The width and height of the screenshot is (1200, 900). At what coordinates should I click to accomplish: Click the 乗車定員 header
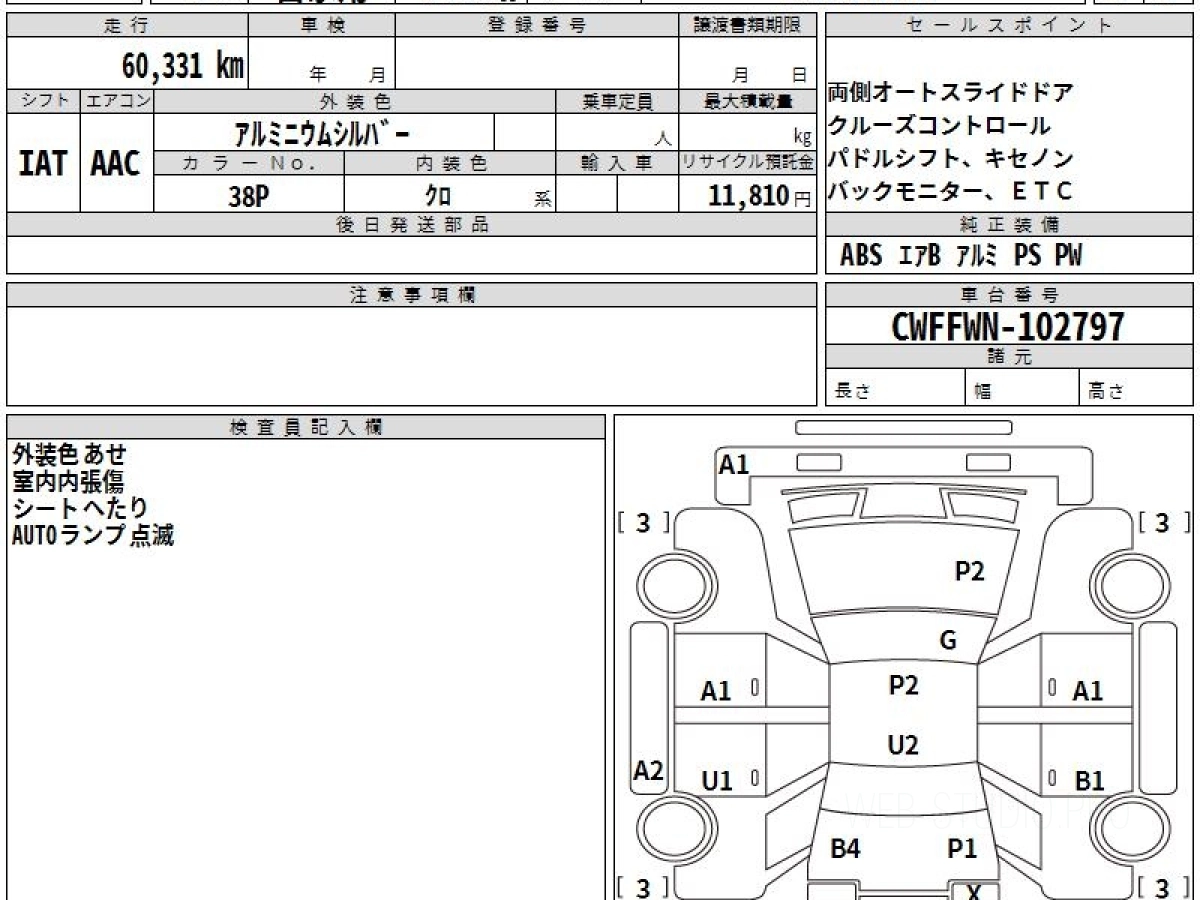[617, 101]
